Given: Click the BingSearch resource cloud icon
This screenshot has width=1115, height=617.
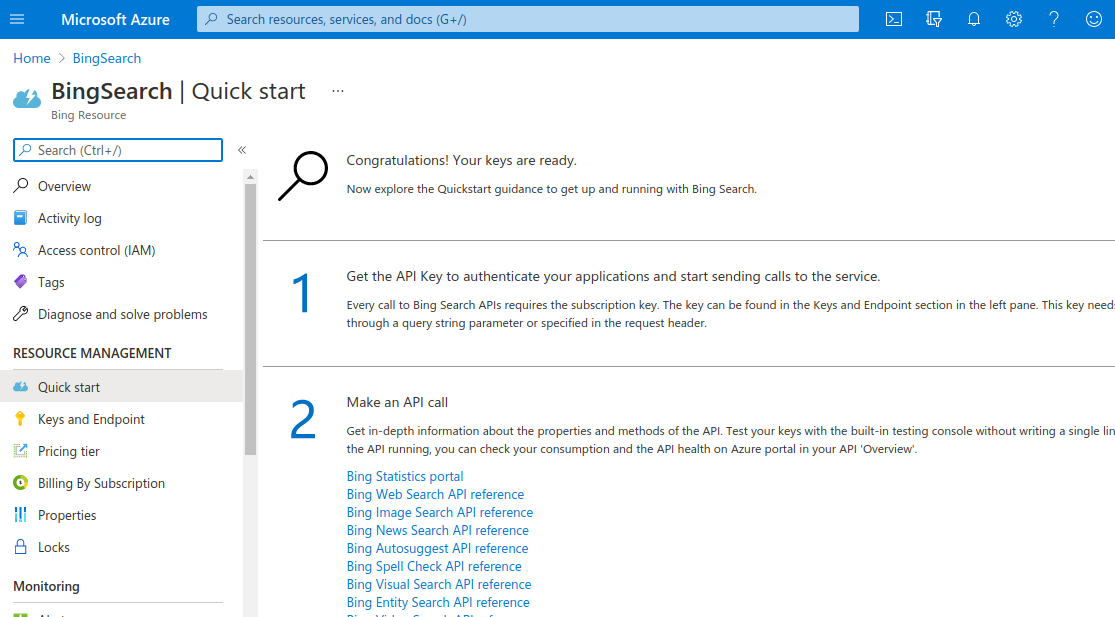Looking at the screenshot, I should 27,99.
